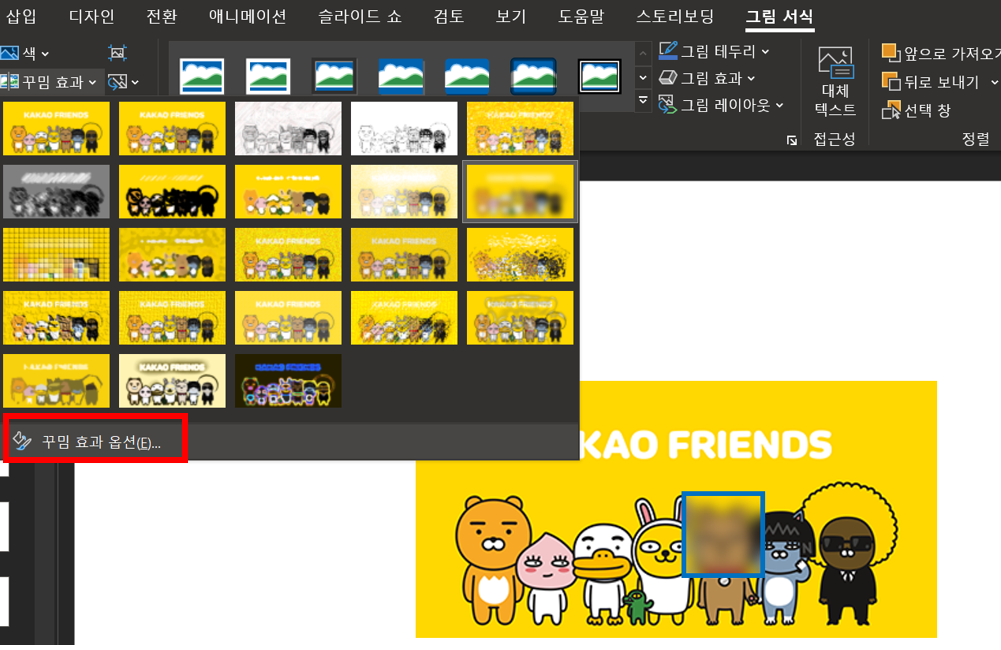This screenshot has width=1001, height=650.
Task: Switch to the 스토리보딩 tab
Action: tap(675, 17)
